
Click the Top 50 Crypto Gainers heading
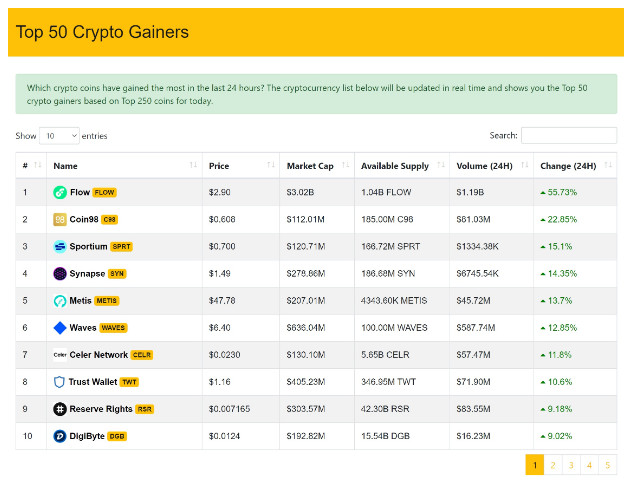[102, 32]
